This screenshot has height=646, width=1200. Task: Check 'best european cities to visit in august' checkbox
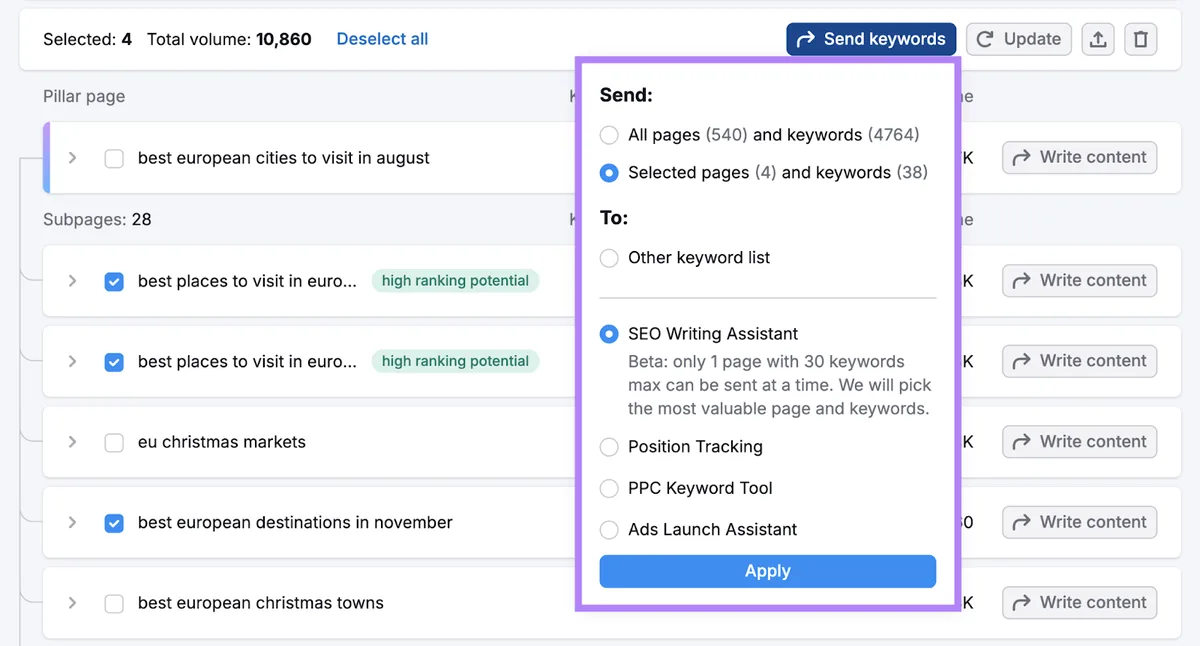114,158
